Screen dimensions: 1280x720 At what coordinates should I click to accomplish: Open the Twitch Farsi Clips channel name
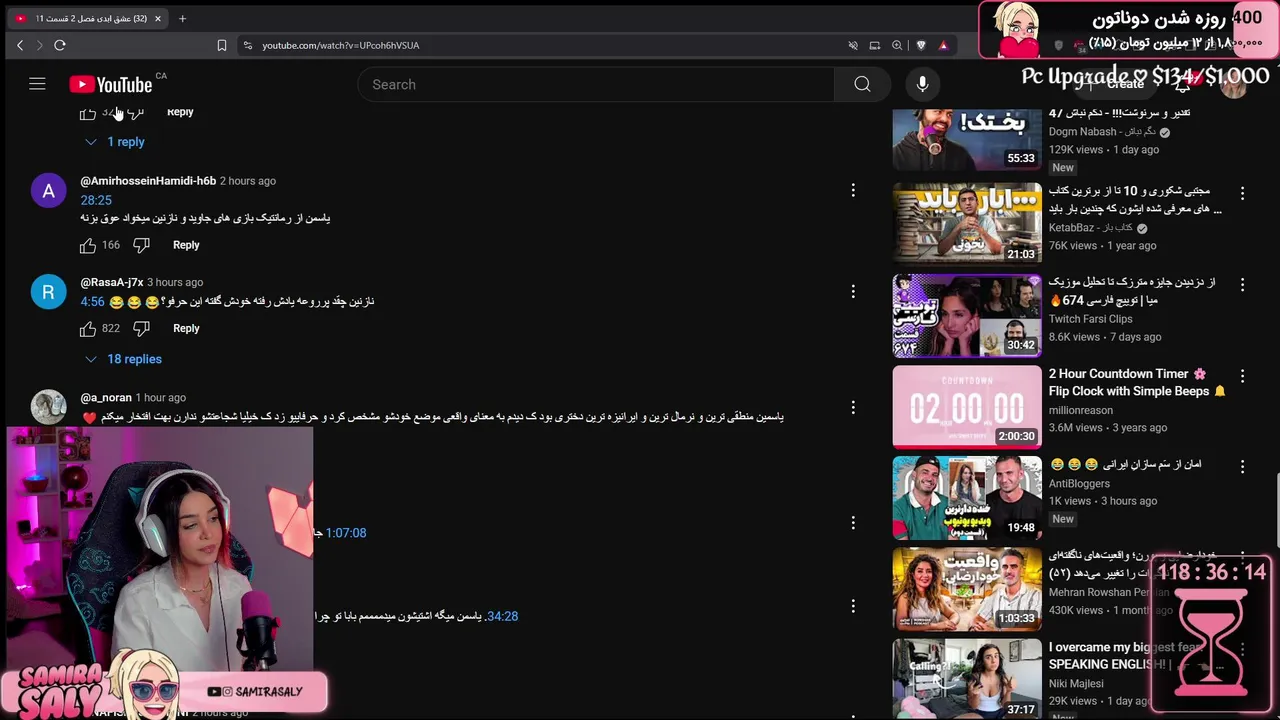[x=1090, y=319]
